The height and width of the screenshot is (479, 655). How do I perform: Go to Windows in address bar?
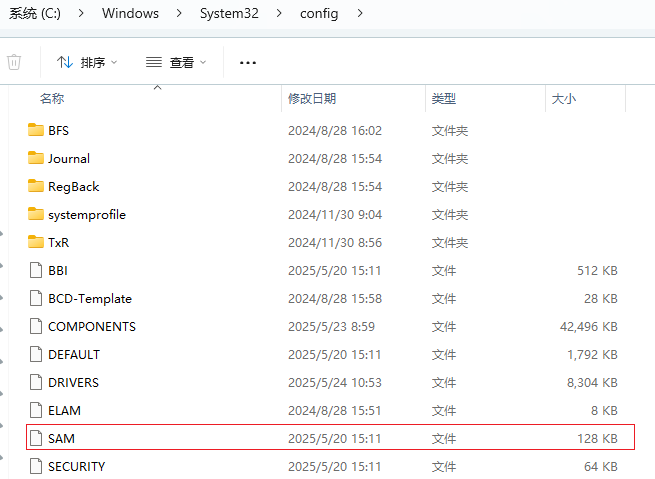(130, 13)
